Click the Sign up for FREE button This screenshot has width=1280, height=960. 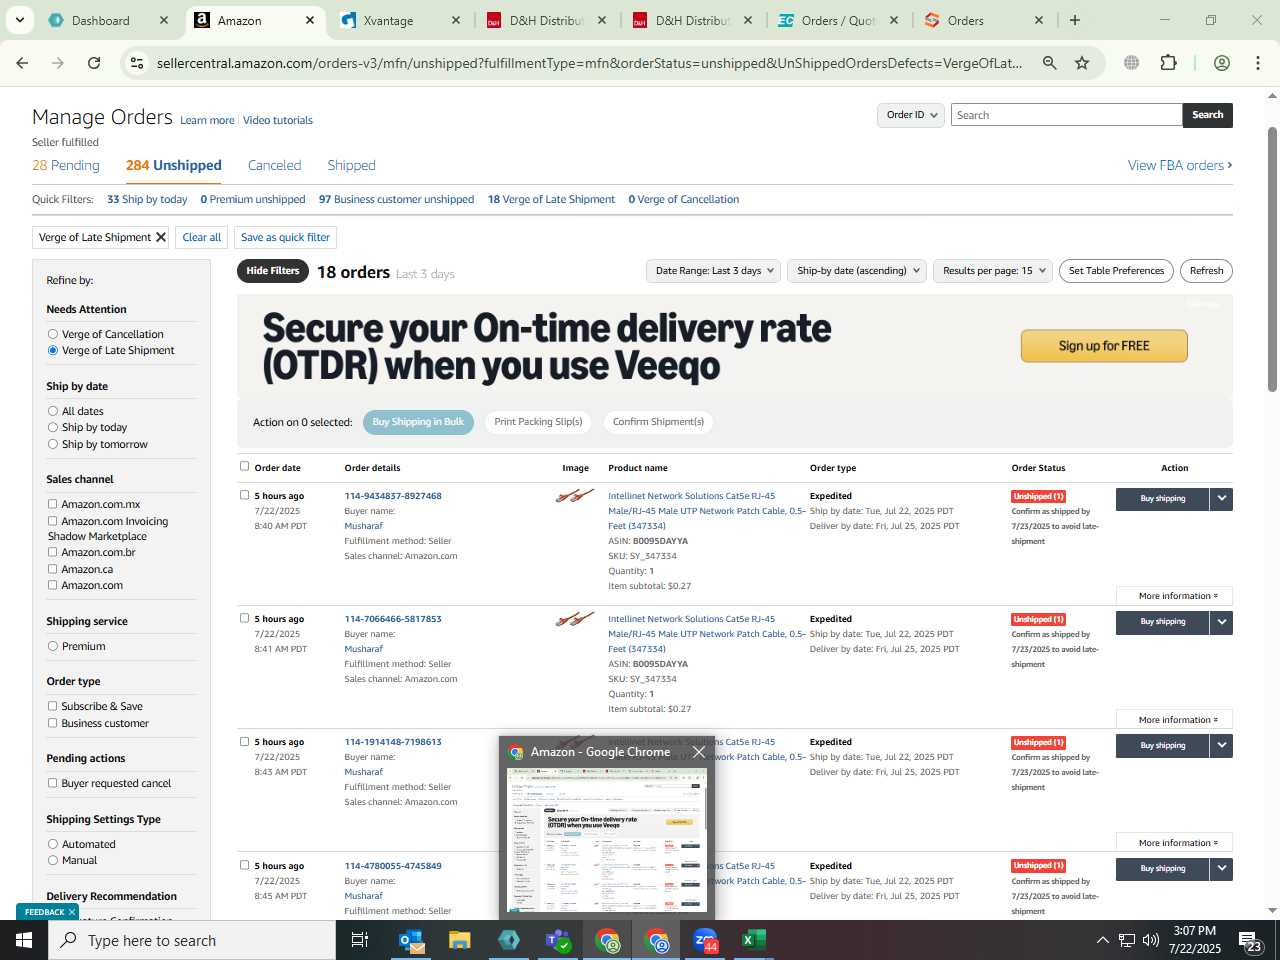1104,346
